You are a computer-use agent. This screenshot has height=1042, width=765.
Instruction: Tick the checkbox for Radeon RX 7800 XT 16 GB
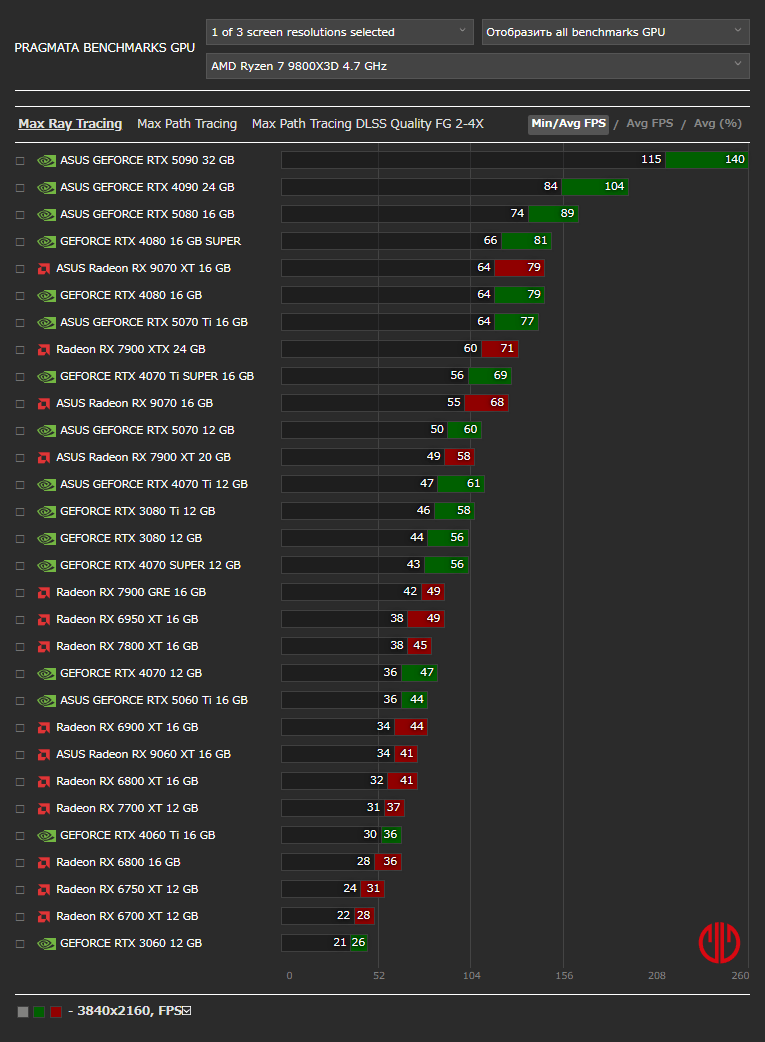click(x=20, y=647)
